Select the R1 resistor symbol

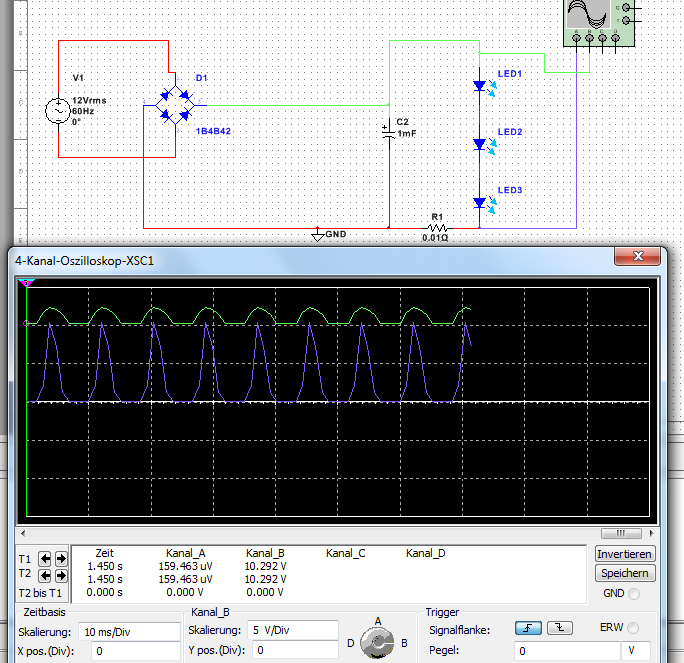pyautogui.click(x=438, y=228)
